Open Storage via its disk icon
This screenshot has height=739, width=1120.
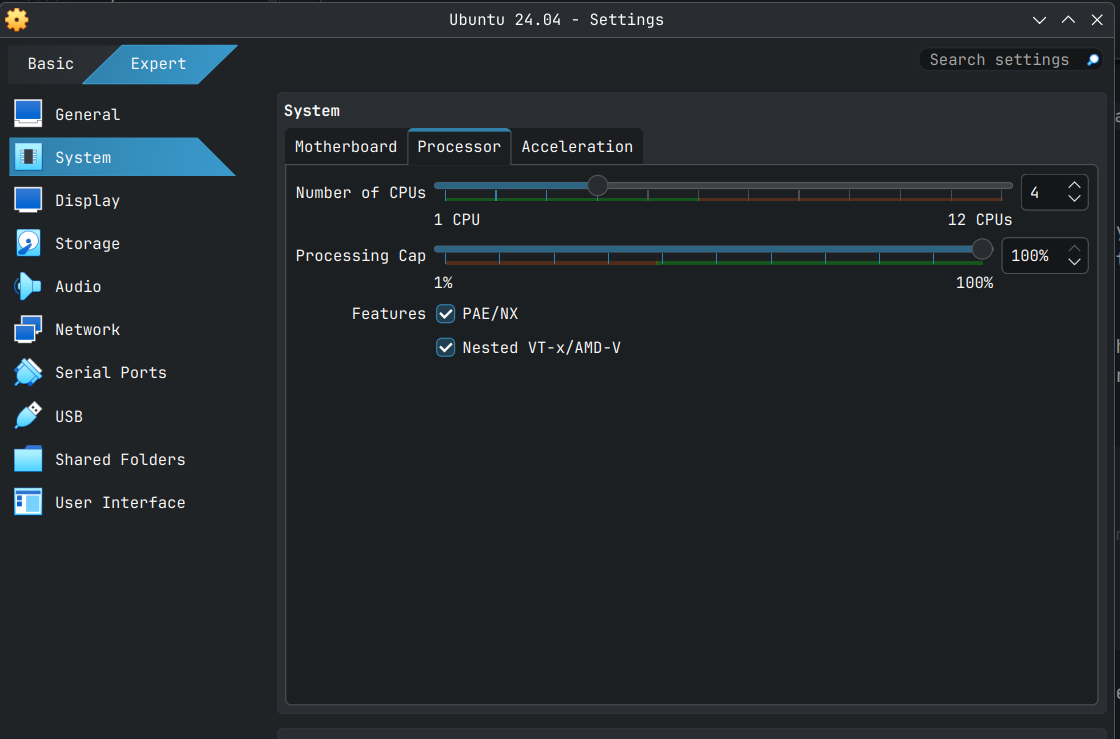tap(28, 243)
